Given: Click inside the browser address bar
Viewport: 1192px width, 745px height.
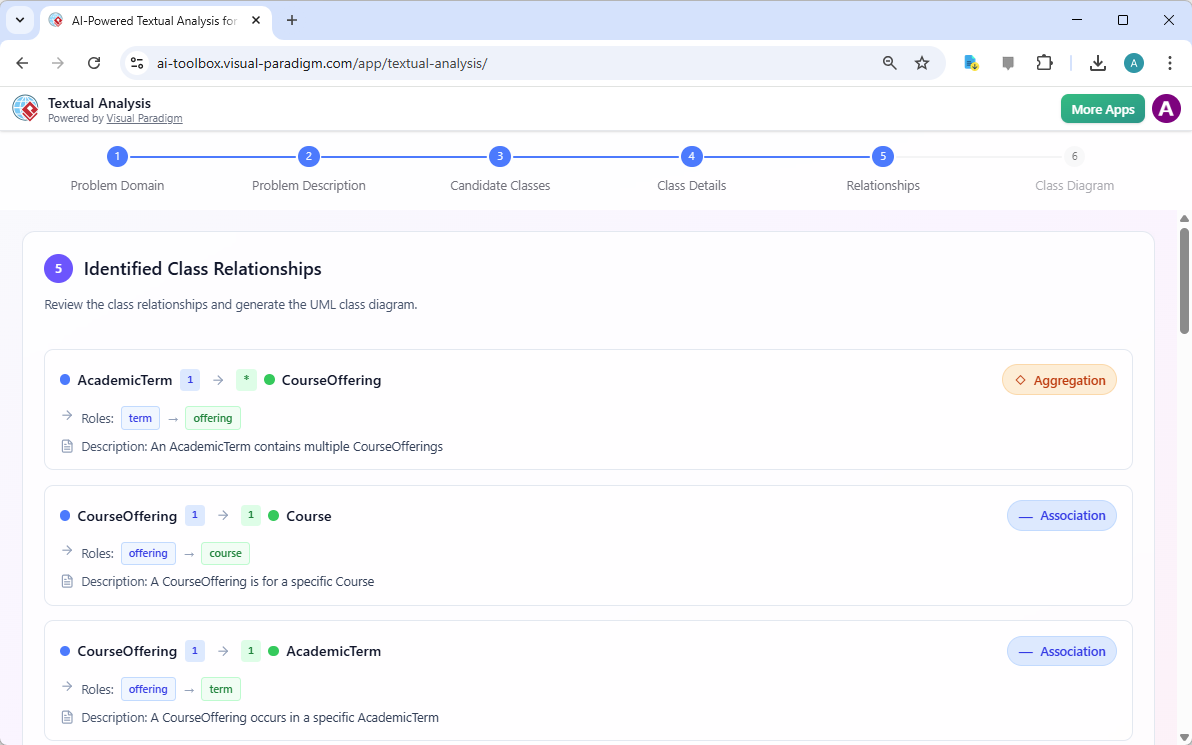Looking at the screenshot, I should (400, 62).
